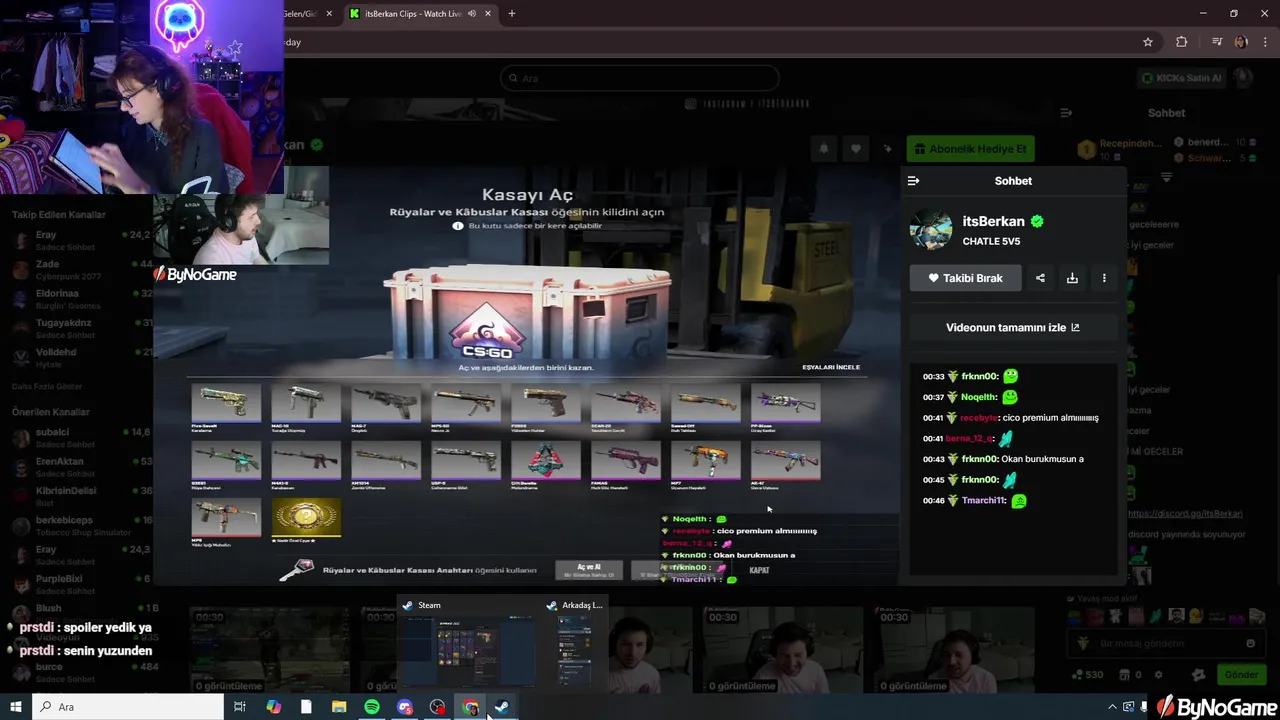Viewport: 1280px width, 720px height.
Task: Expand Daha Fazla Göster in followed channels
Action: coord(47,386)
